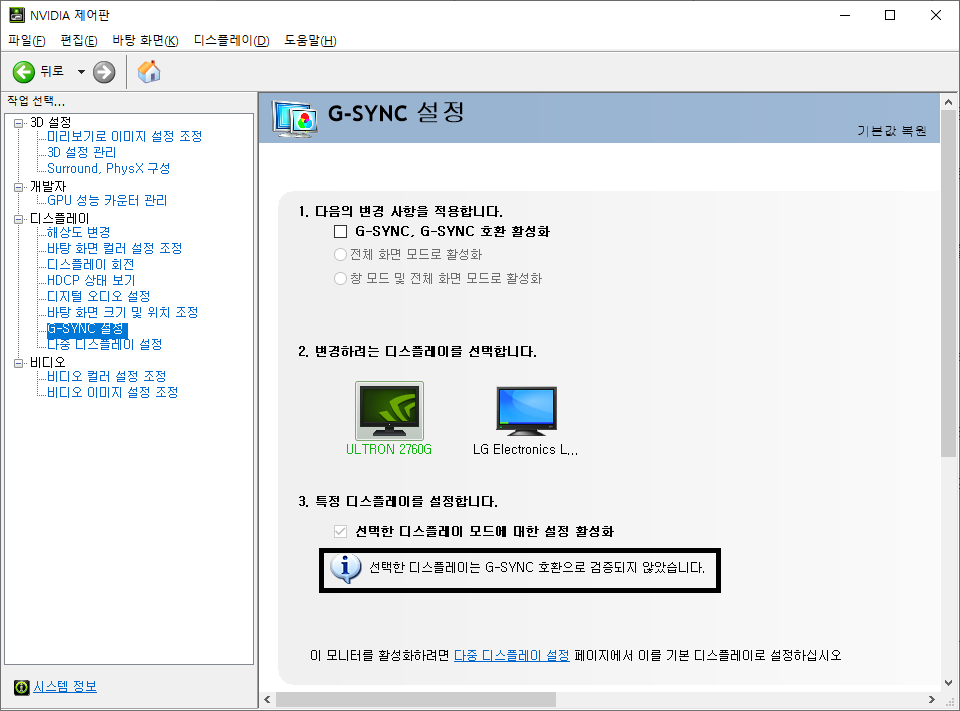Select G-SYNC 설정 tree item
This screenshot has height=711, width=960.
[87, 329]
